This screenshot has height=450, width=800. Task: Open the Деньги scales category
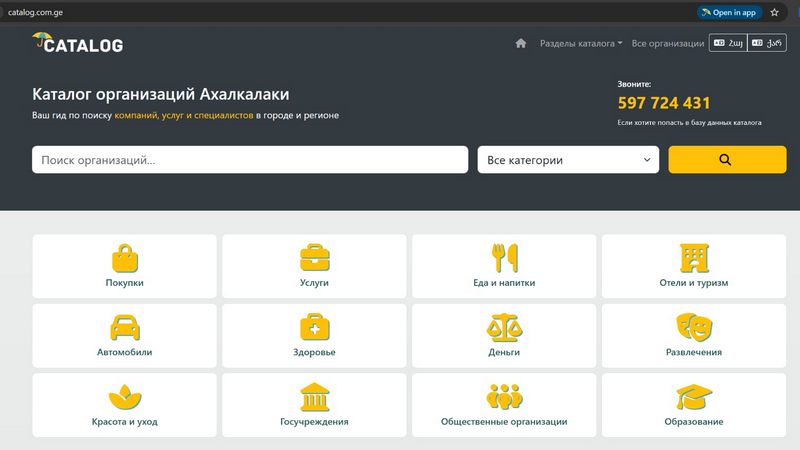[x=504, y=336]
